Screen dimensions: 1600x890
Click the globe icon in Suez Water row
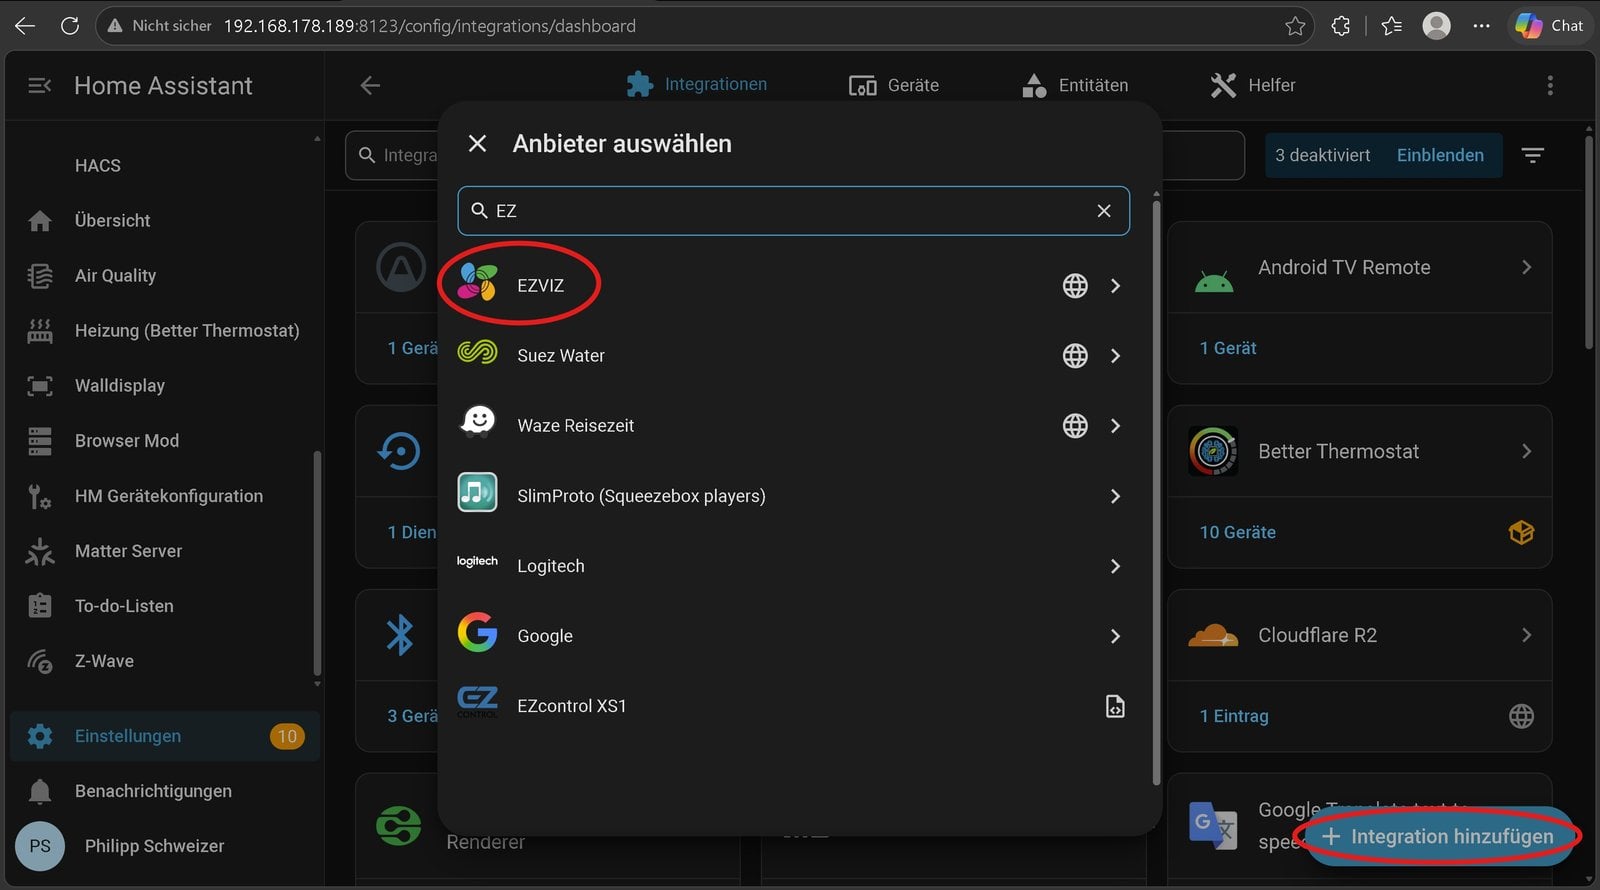tap(1075, 356)
